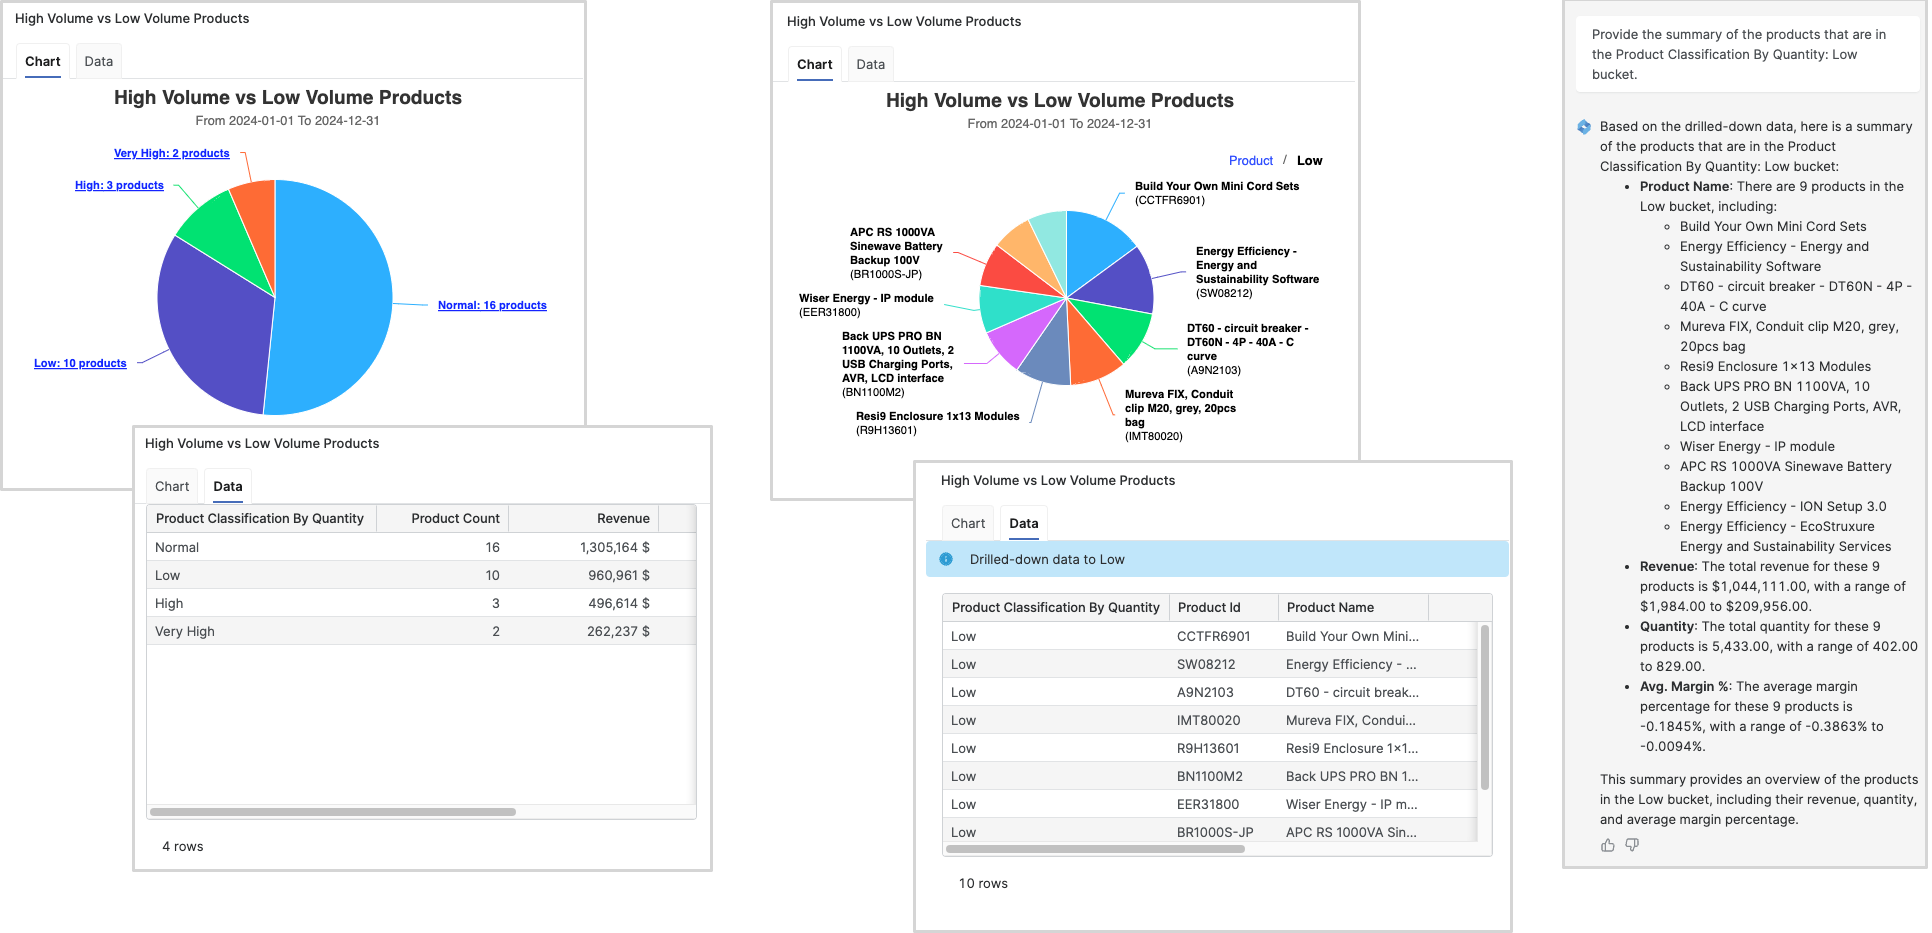
Task: Open Data tab beside the Low drill-down pie chart
Action: point(870,64)
